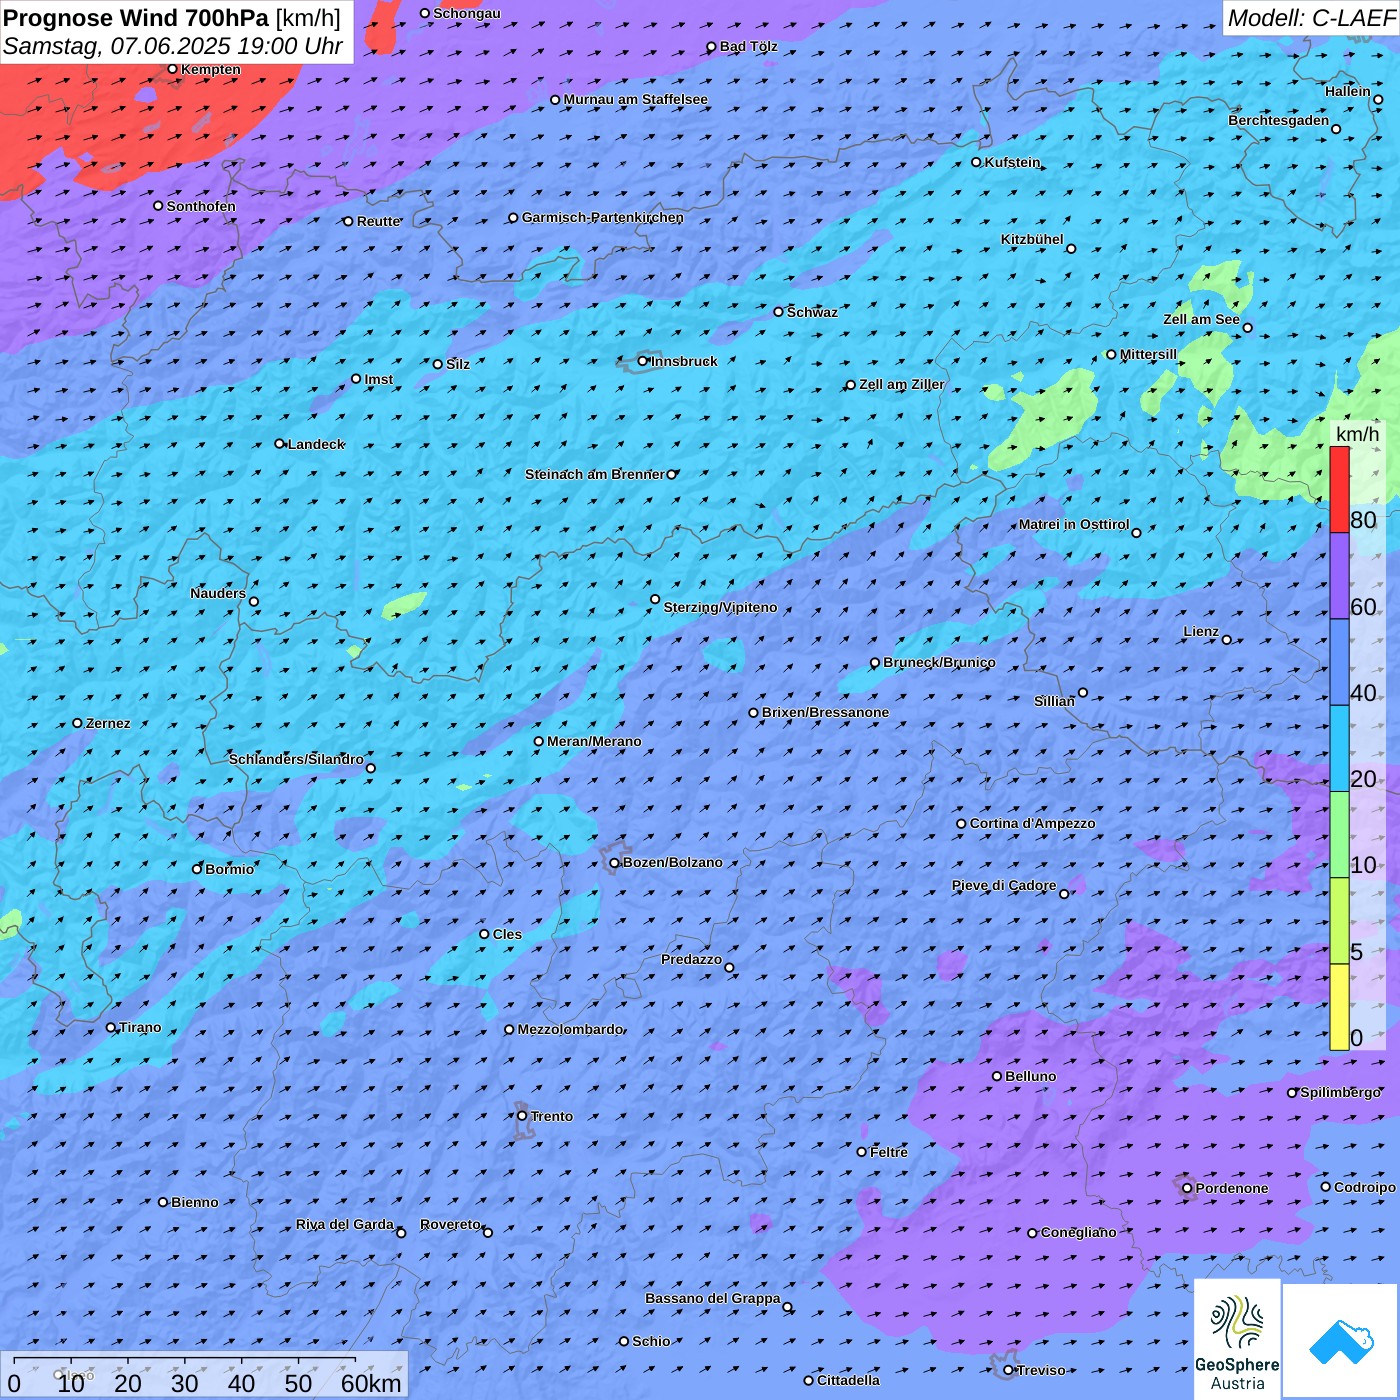Select the blue 40–60 km/h legend color

pos(1339,662)
